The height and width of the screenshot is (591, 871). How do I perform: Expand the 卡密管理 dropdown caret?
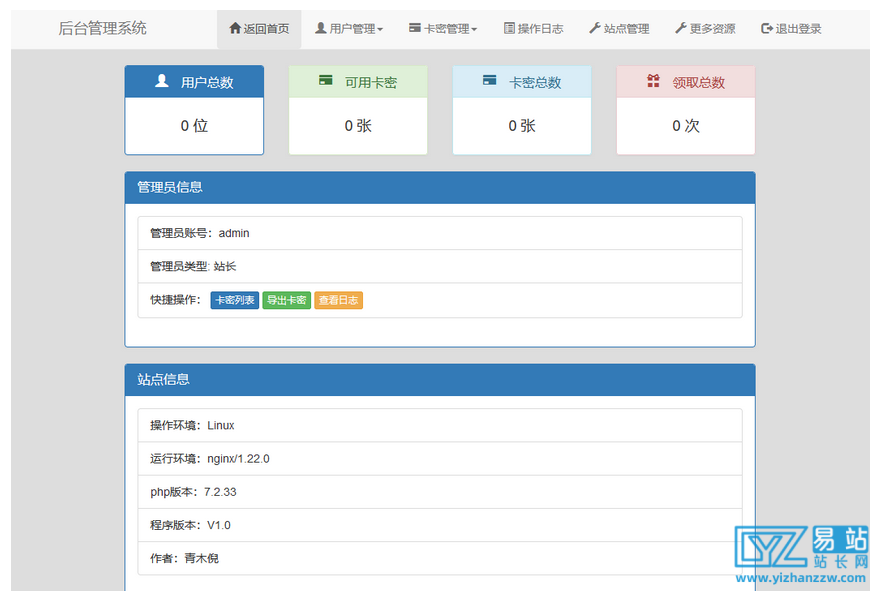click(474, 30)
